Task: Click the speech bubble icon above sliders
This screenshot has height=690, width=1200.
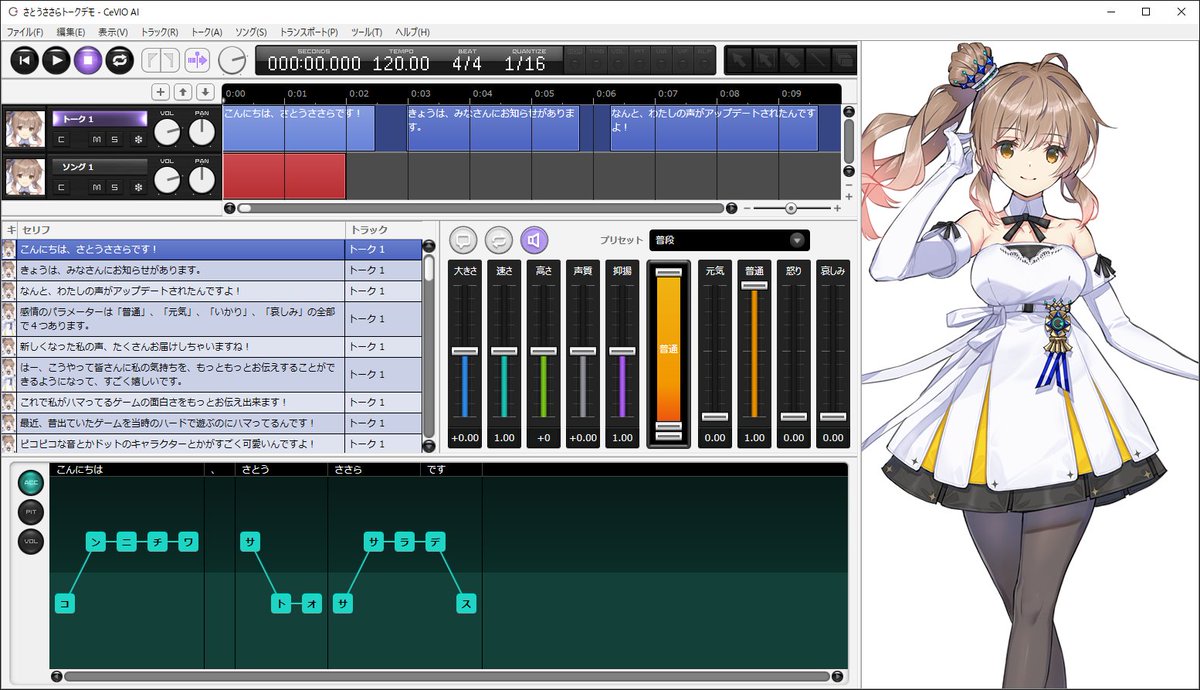Action: point(463,240)
